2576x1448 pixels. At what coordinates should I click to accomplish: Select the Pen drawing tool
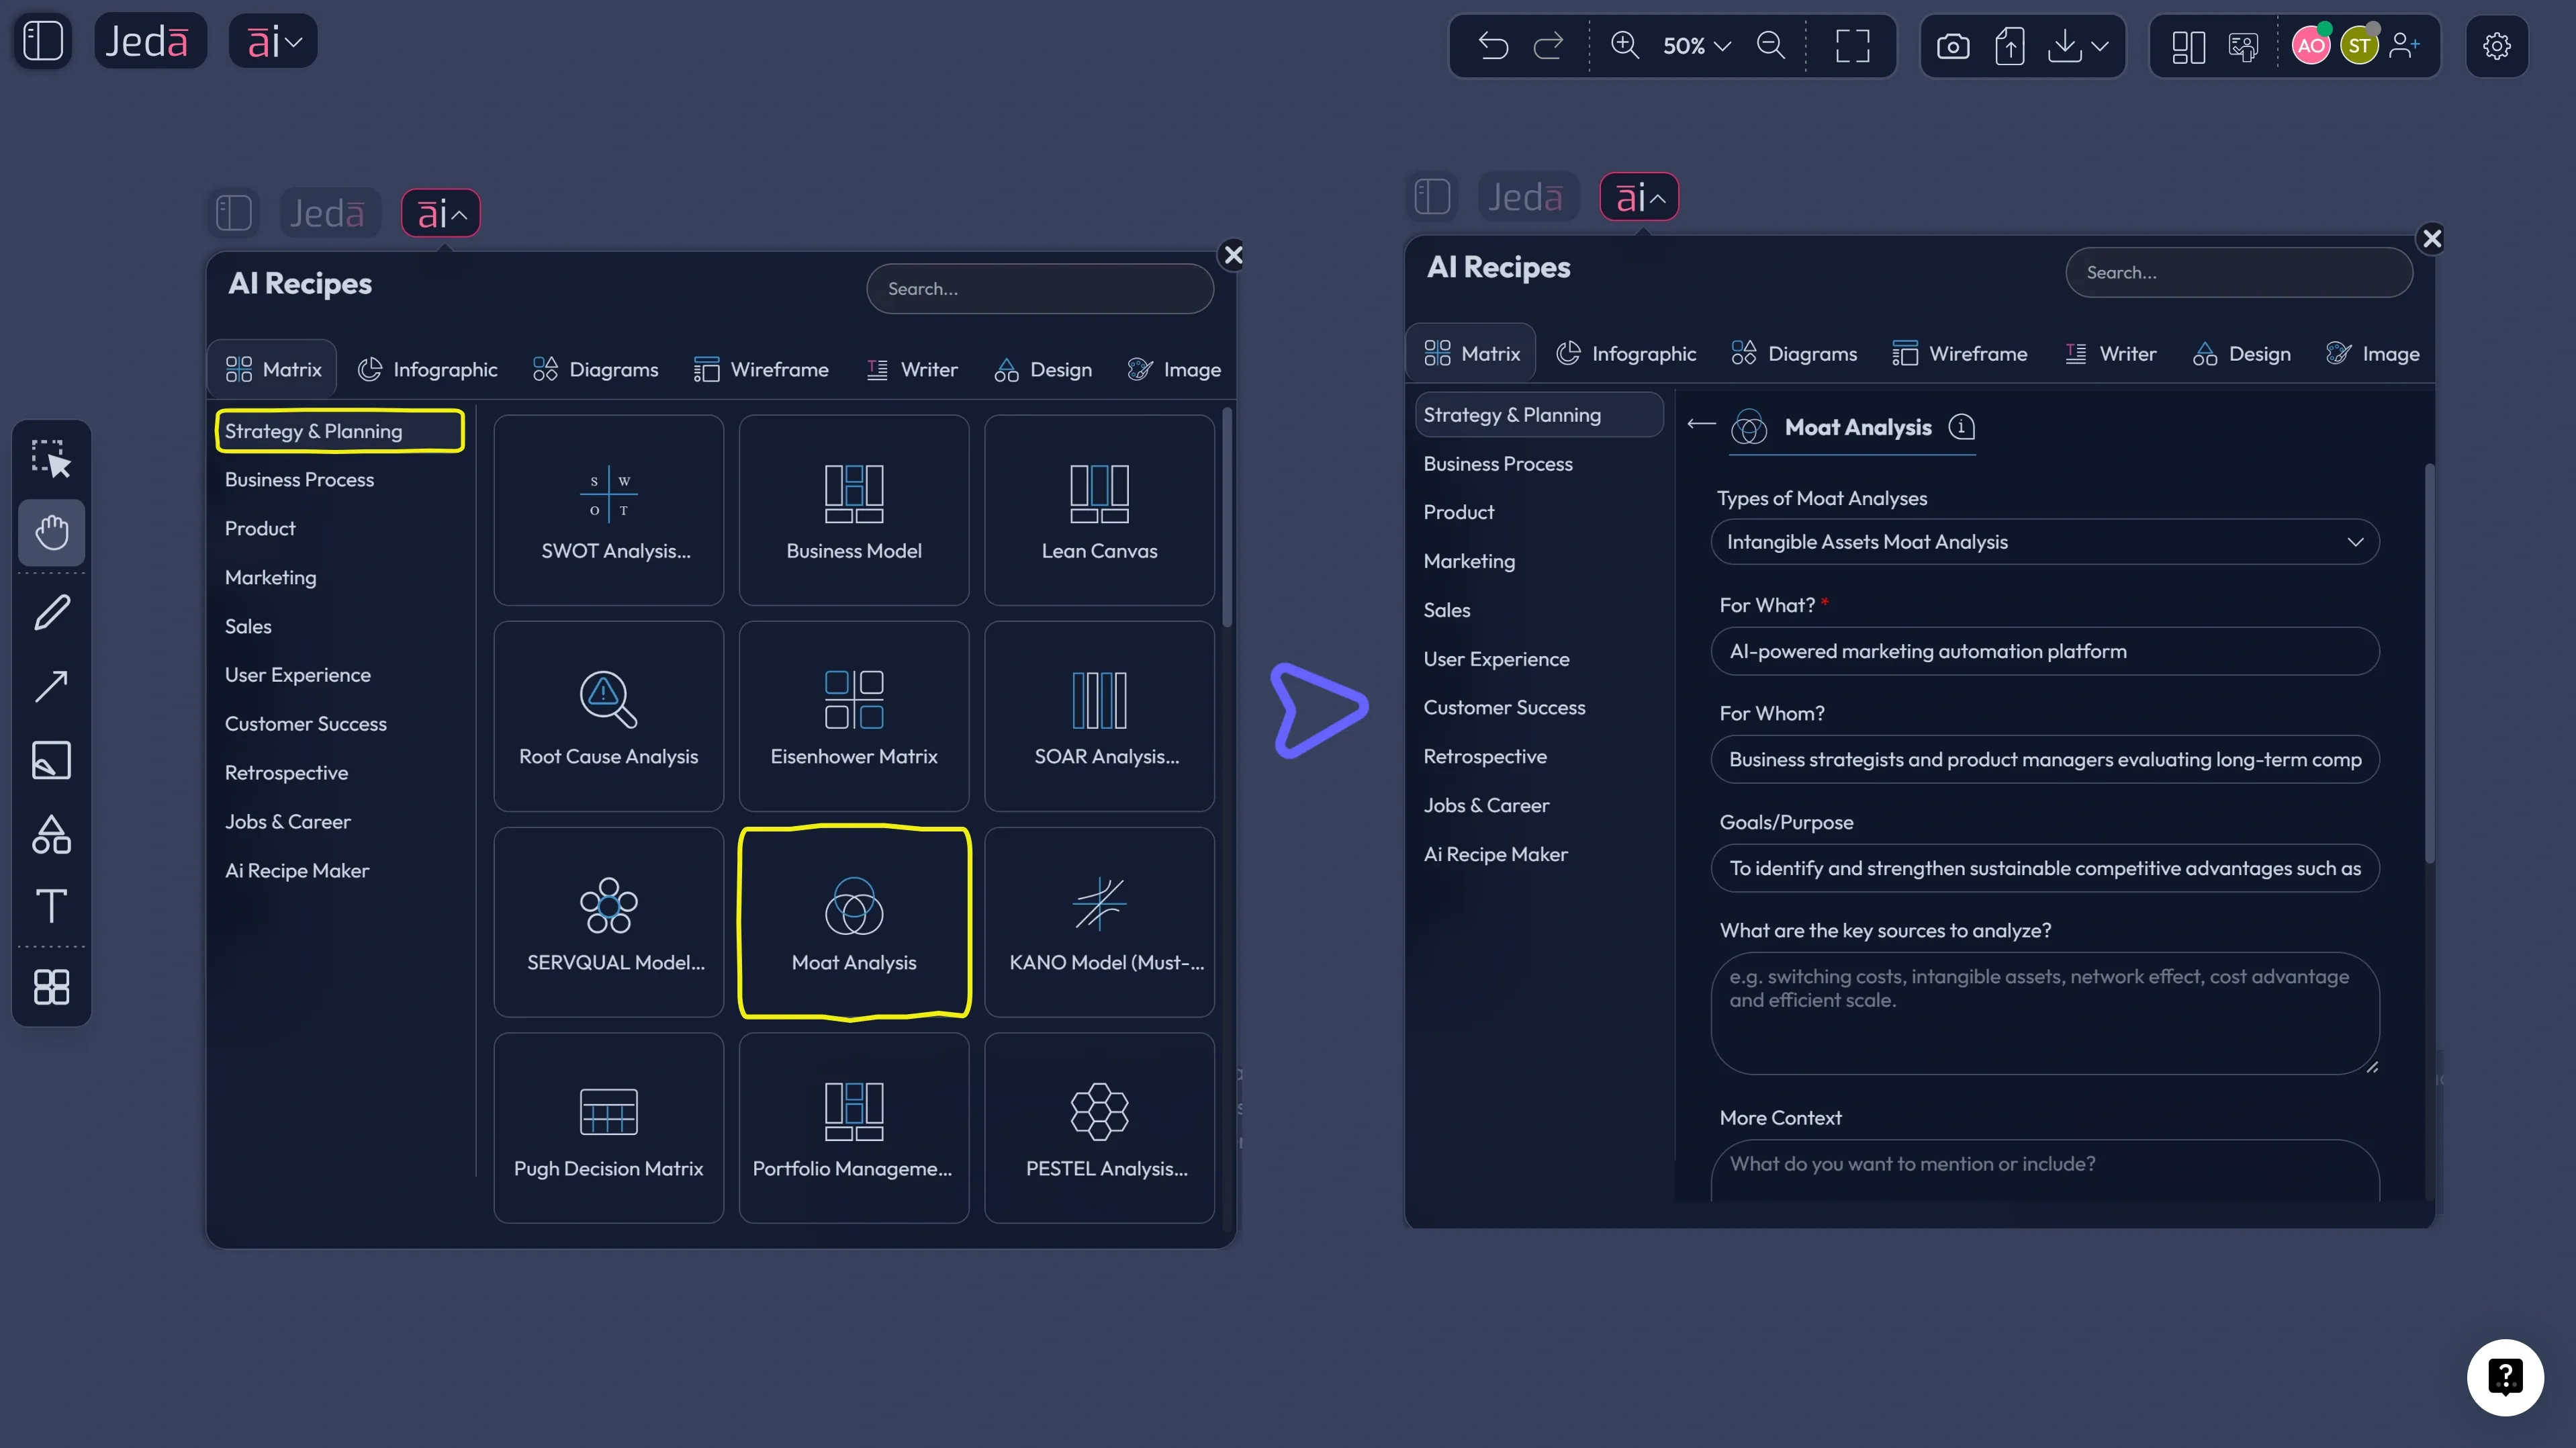51,612
